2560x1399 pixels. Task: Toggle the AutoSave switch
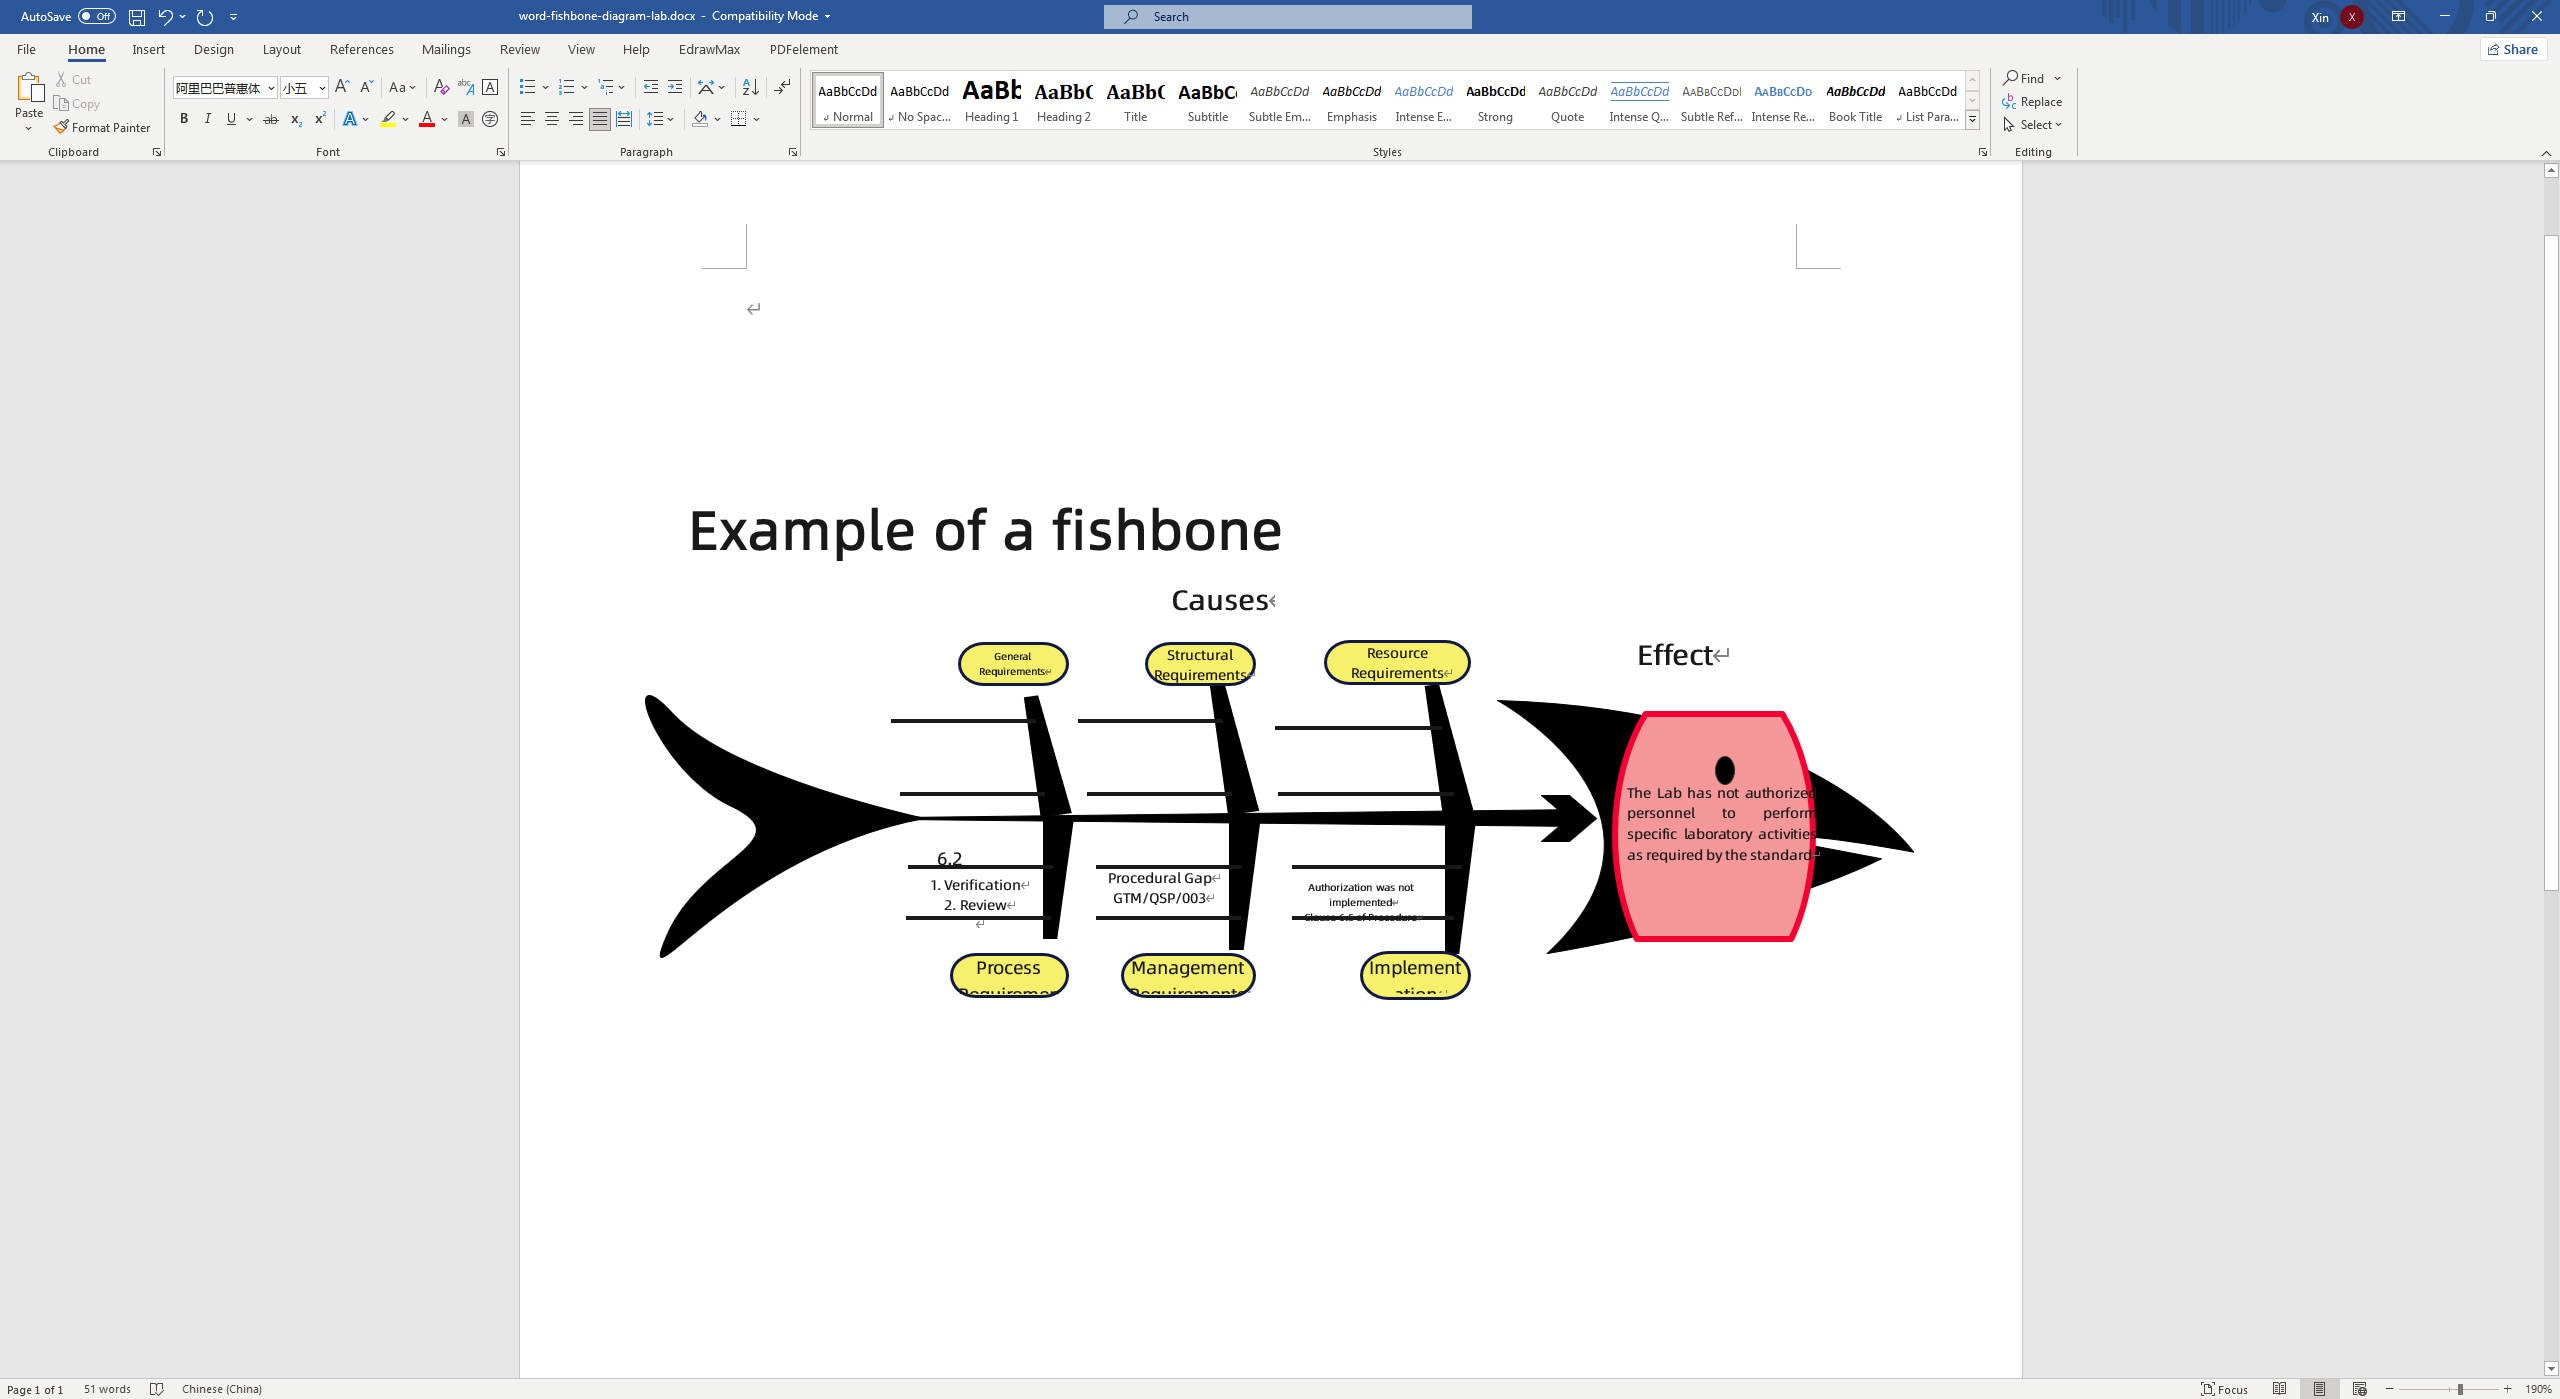(x=97, y=16)
